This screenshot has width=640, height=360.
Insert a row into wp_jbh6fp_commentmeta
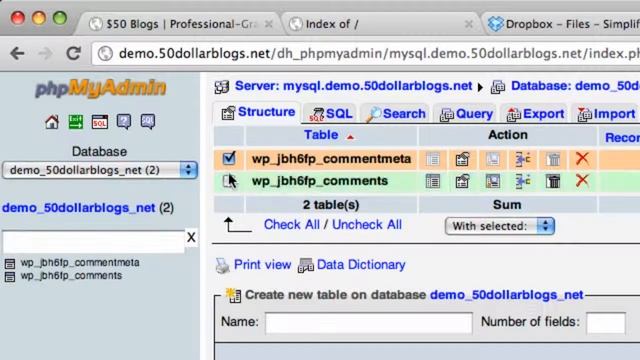(523, 159)
